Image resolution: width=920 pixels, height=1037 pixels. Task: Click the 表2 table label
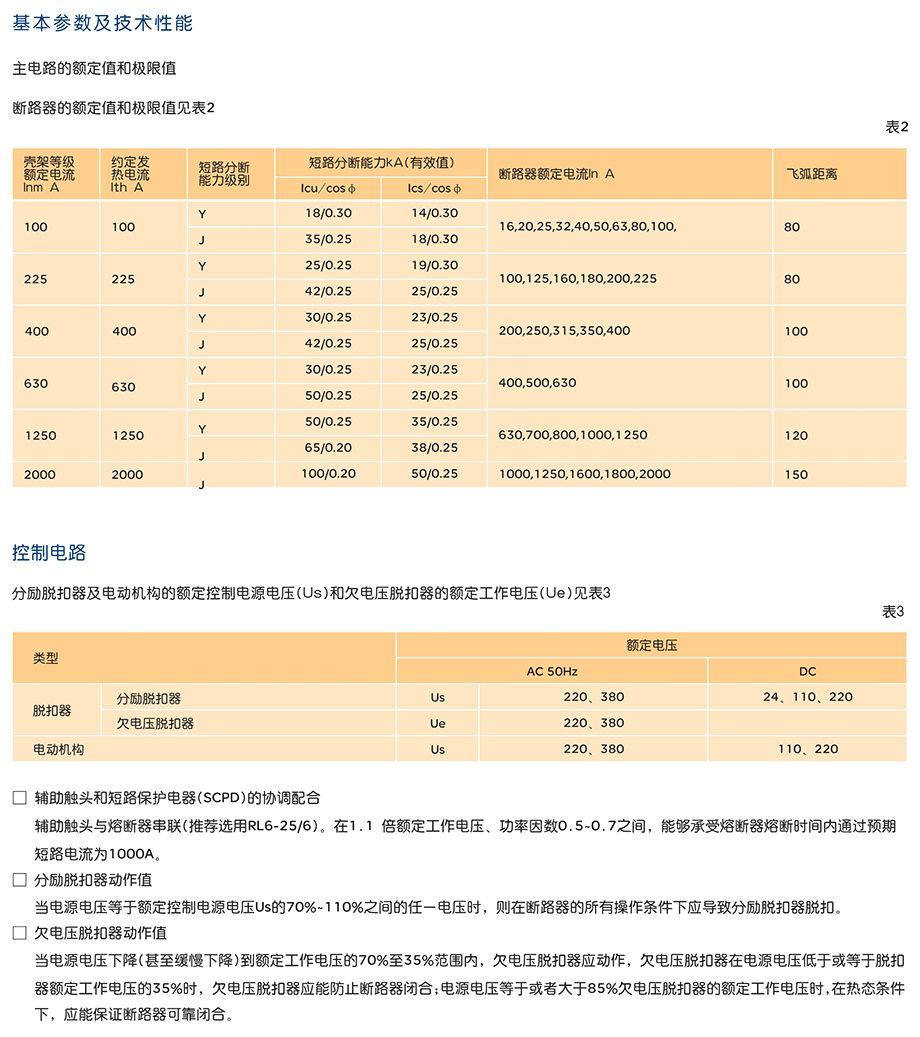click(896, 126)
